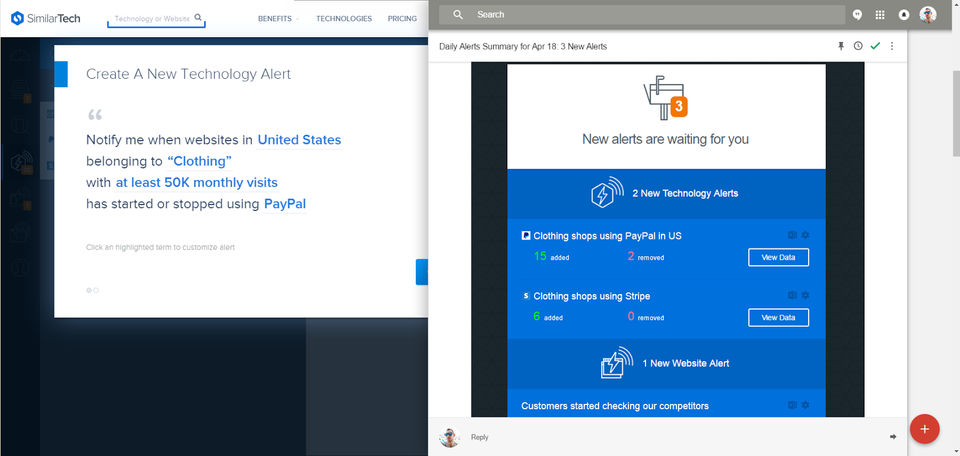
Task: Click the search magnifier in SimilarTech field
Action: tap(198, 18)
